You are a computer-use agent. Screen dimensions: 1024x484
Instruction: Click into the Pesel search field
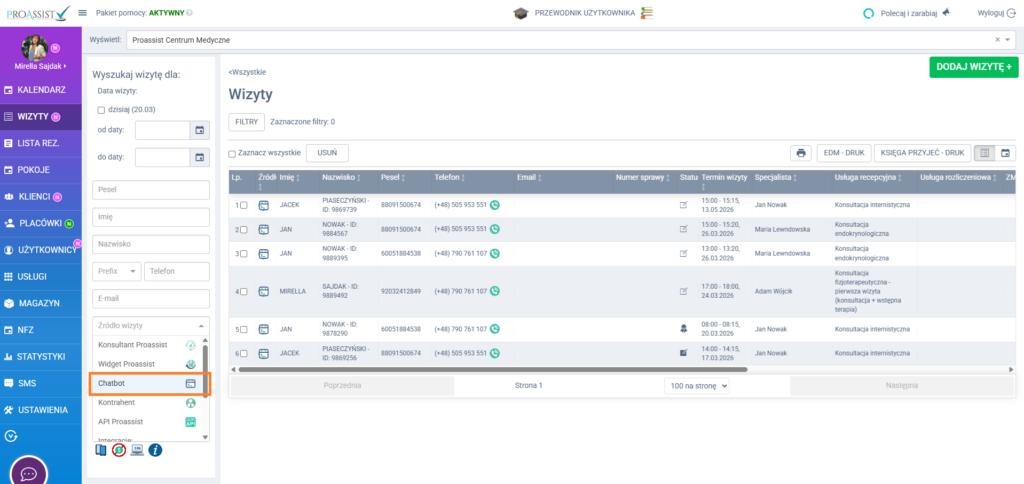150,190
